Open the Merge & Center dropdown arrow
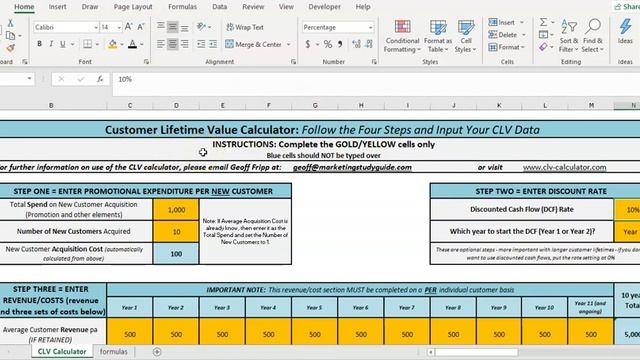Screen dimensions: 640x360 (x=289, y=44)
